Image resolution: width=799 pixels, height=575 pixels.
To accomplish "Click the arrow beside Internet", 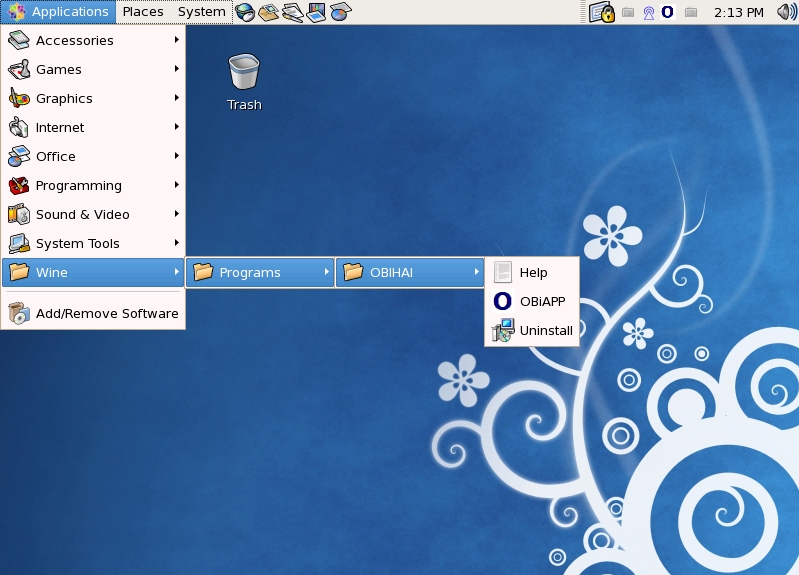I will pos(176,127).
